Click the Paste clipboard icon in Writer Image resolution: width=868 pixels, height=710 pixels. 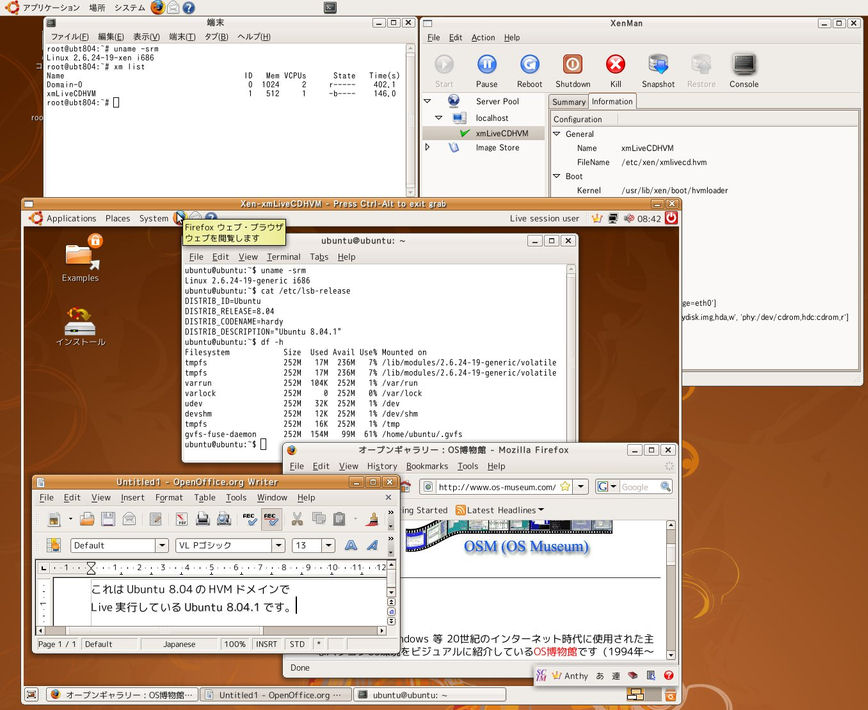point(339,519)
